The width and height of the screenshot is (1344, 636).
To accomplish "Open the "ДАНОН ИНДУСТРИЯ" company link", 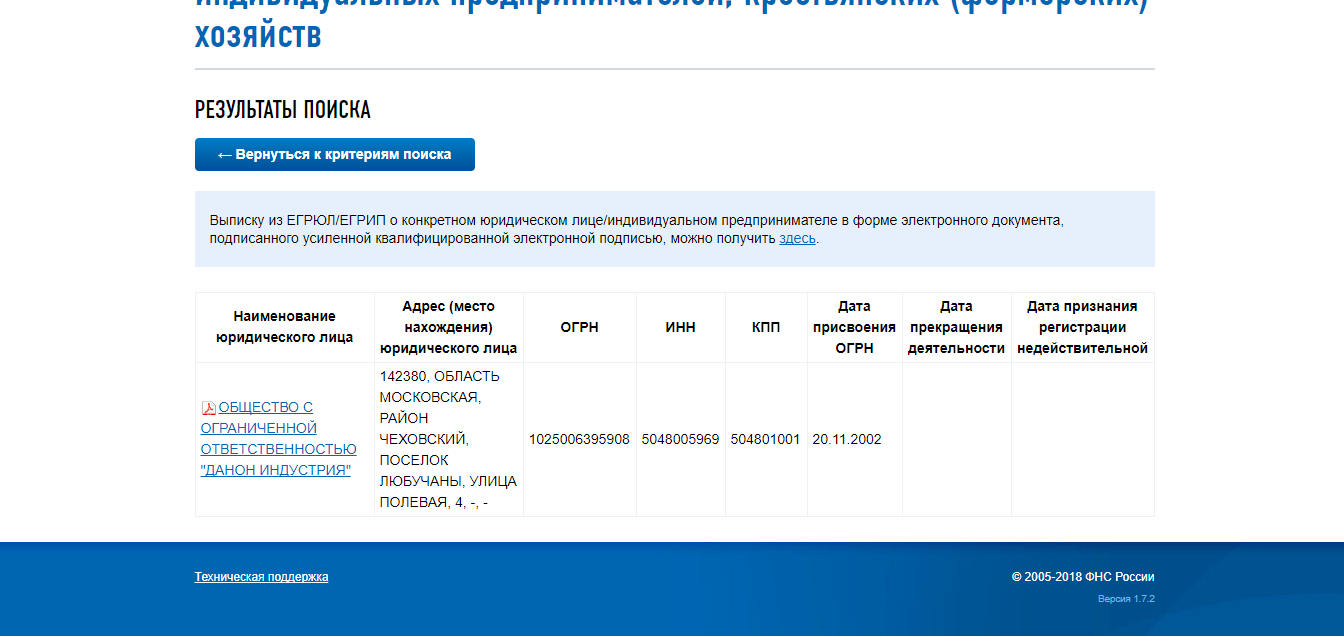I will coord(278,439).
